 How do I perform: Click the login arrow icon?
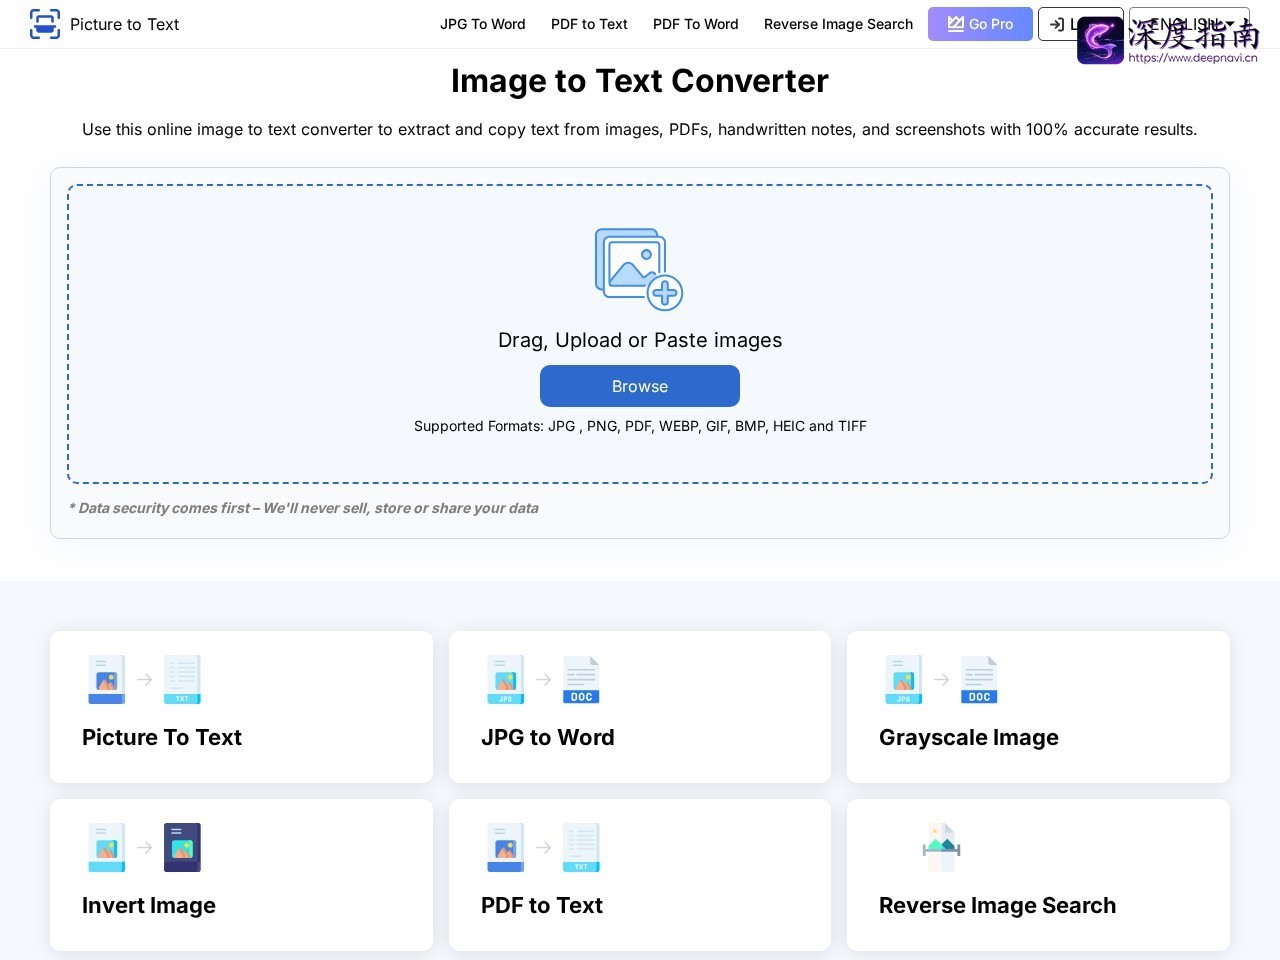click(x=1057, y=24)
